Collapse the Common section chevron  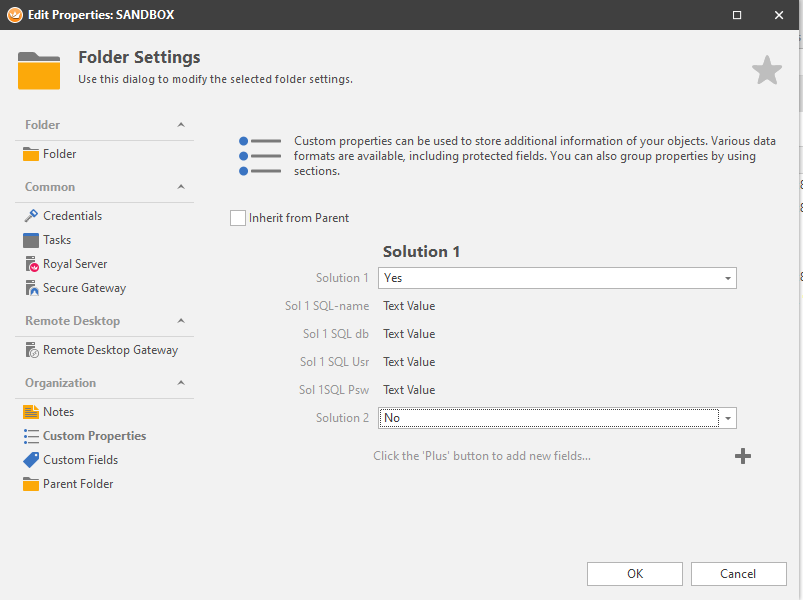181,187
